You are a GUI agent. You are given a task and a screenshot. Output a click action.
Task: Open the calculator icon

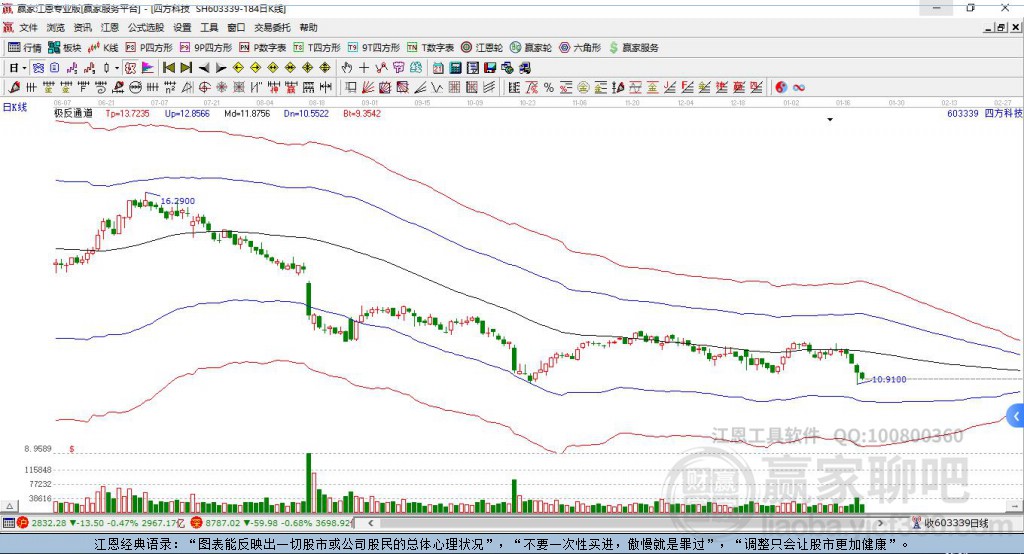[x=455, y=68]
